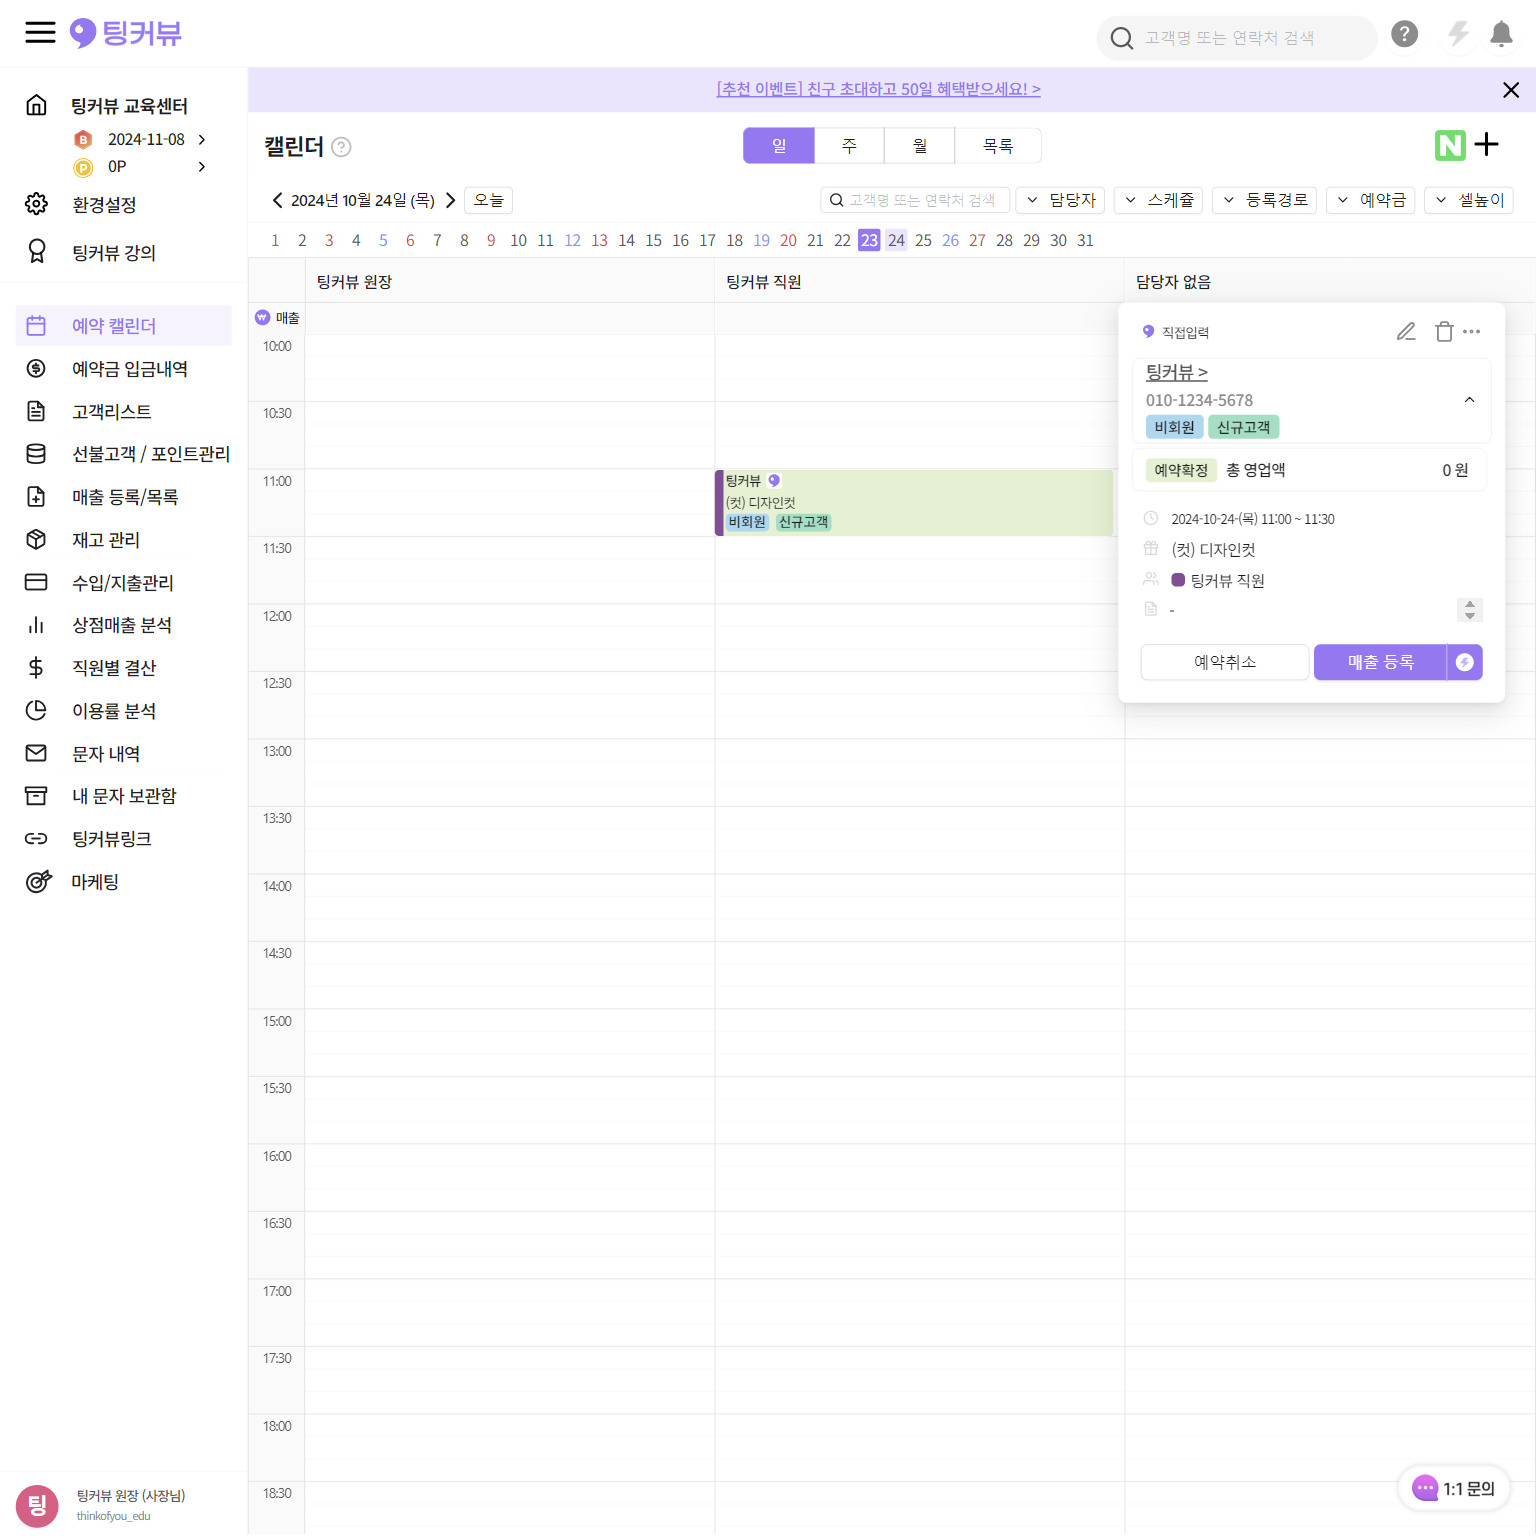Collapse customer info chevron in popup

[1469, 400]
